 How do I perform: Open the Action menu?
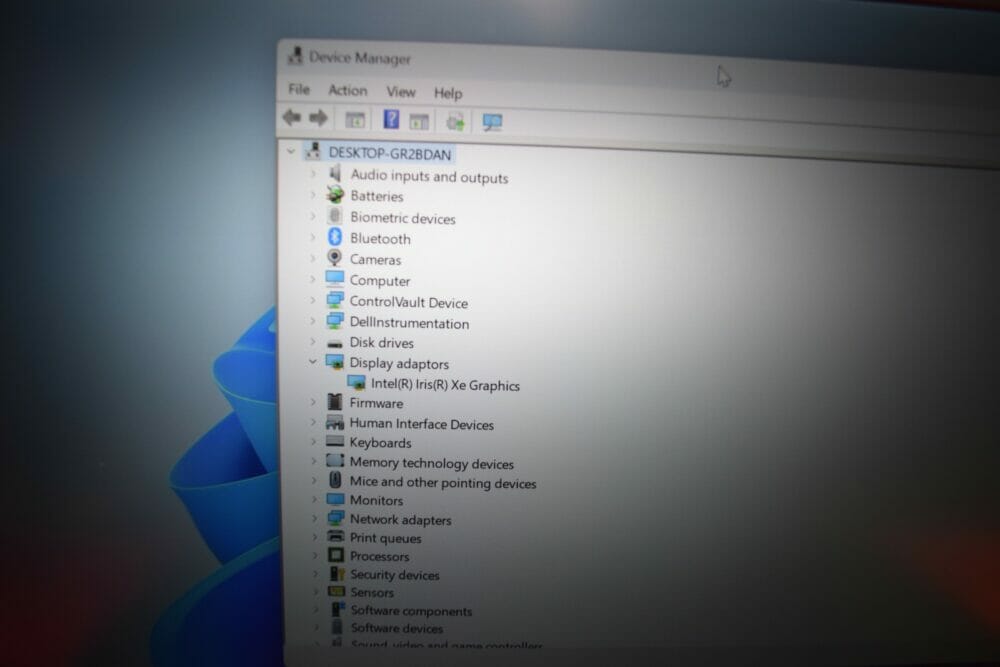348,91
